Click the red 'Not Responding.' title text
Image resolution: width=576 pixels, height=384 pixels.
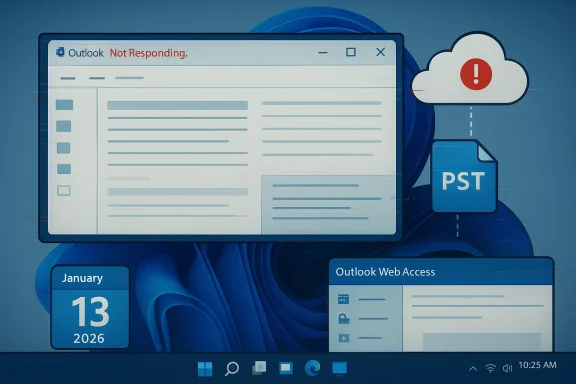tap(148, 53)
